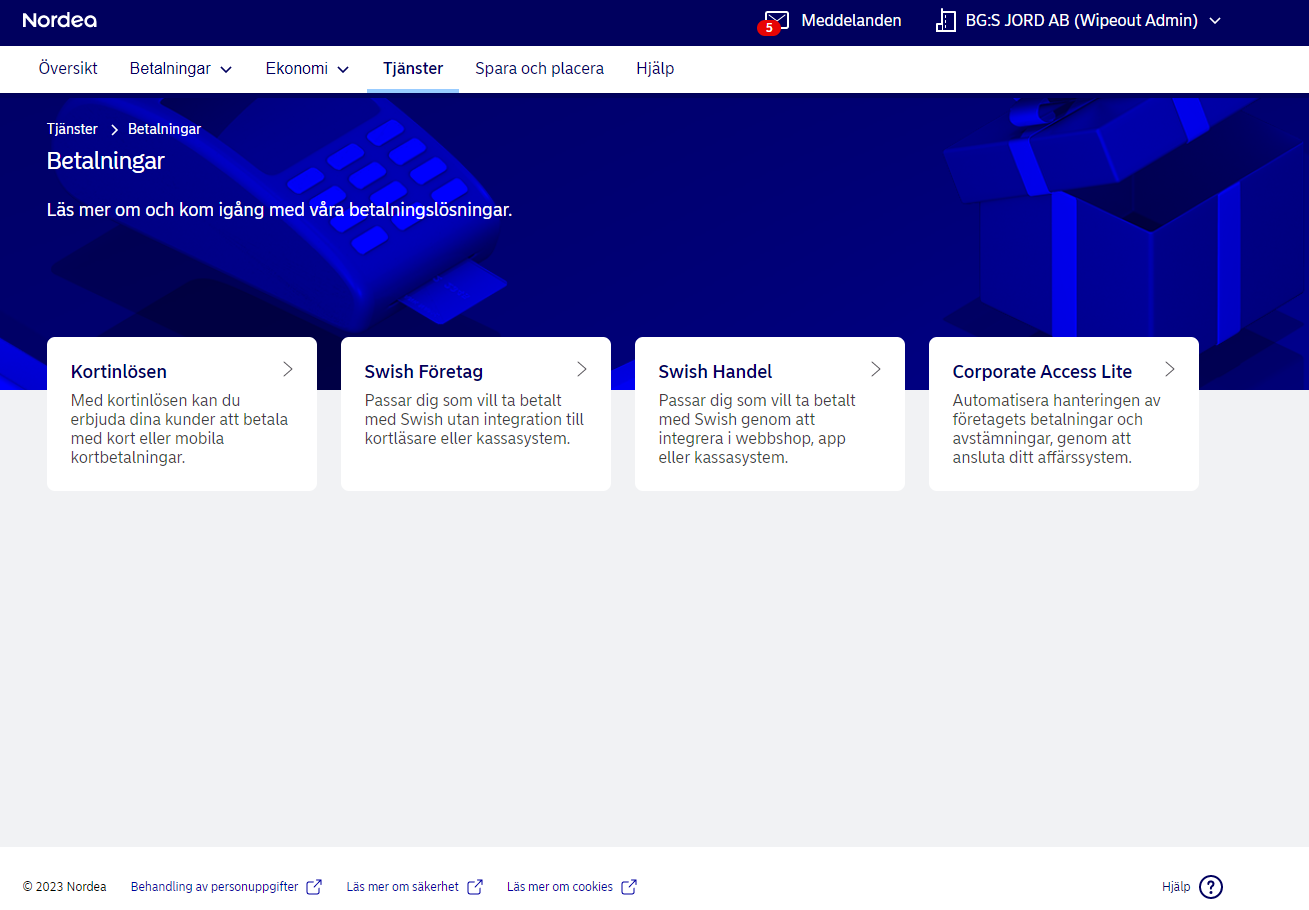
Task: Expand the Ekonomi menu chevron
Action: (343, 69)
